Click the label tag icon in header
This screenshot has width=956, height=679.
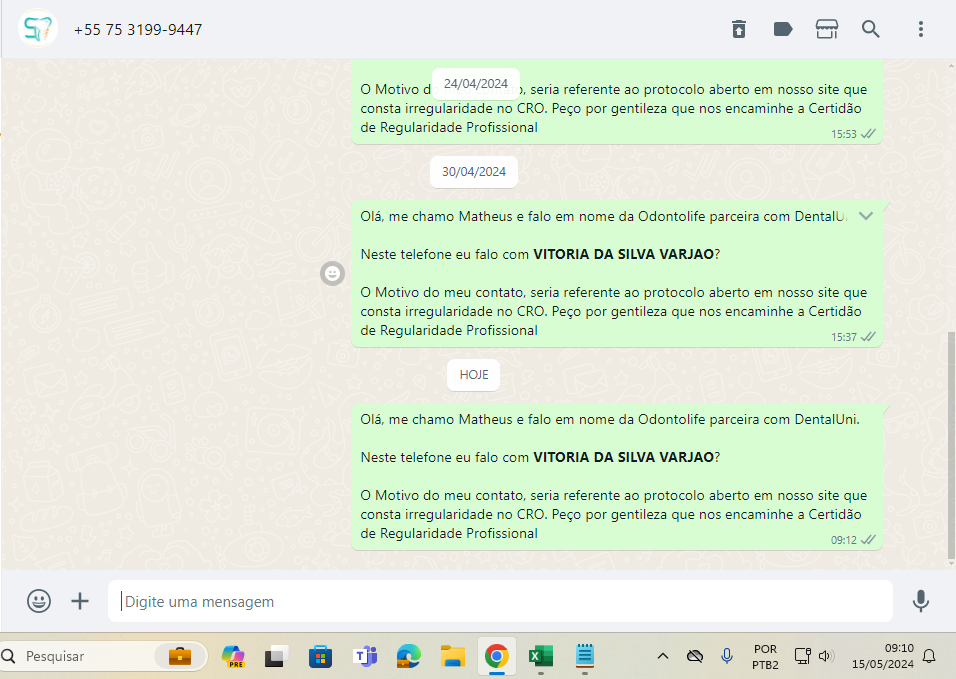coord(783,29)
